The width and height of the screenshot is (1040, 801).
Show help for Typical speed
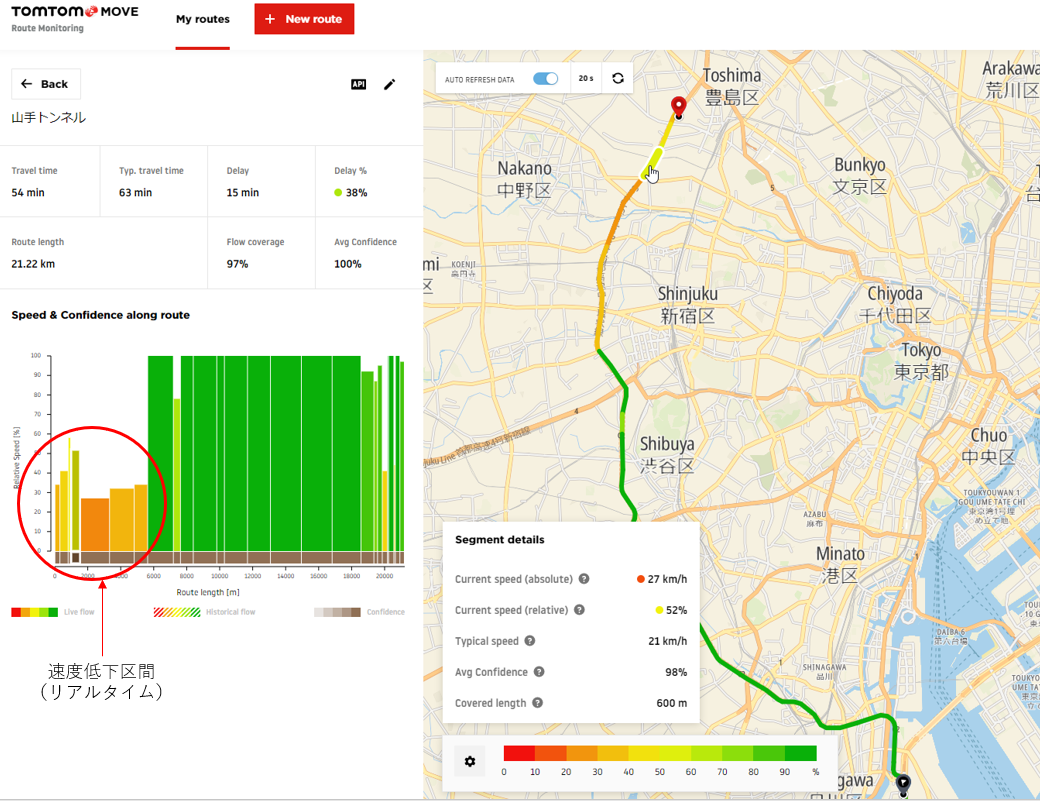click(529, 641)
